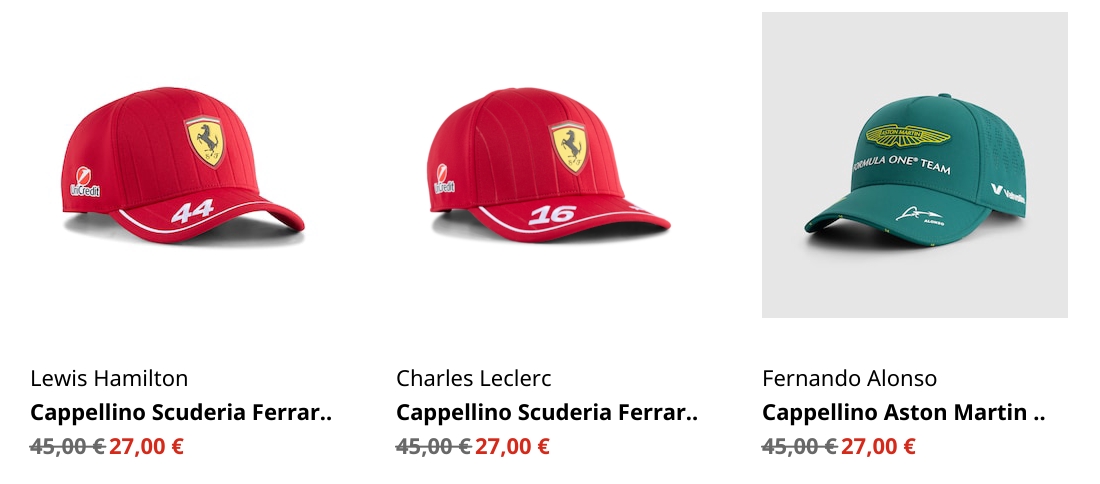Click the Ferrari shield on Hamilton's cap
This screenshot has width=1100, height=484.
coord(205,141)
